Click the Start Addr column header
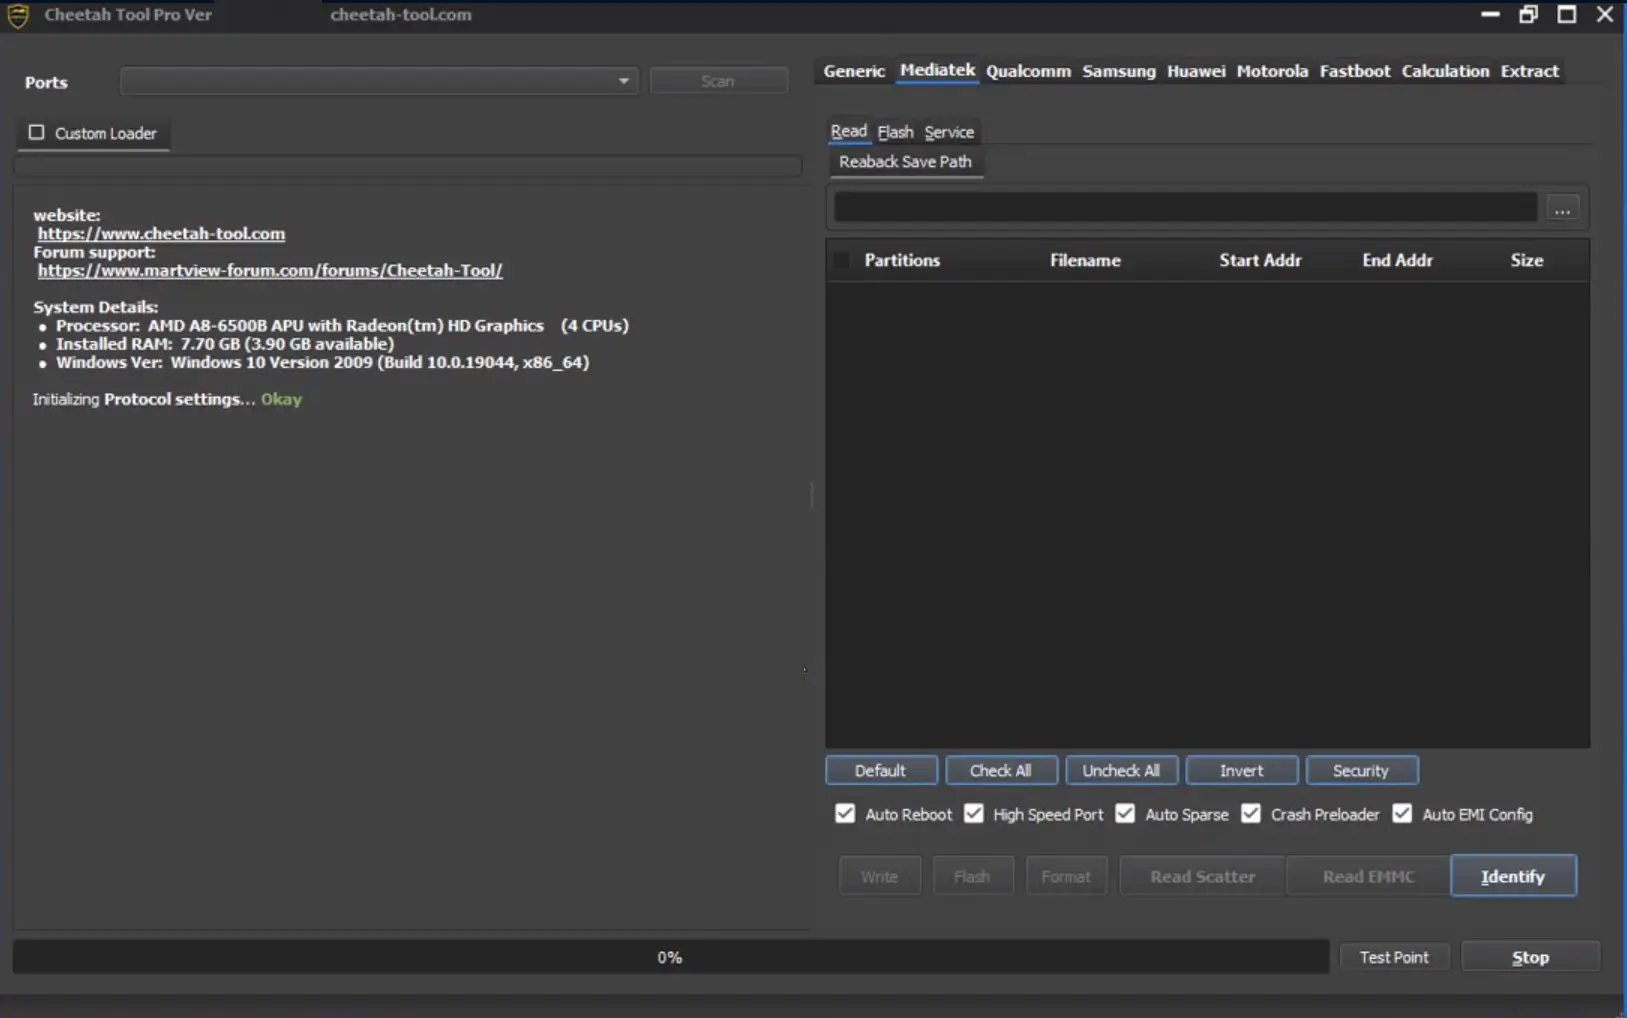This screenshot has width=1627, height=1018. 1260,260
